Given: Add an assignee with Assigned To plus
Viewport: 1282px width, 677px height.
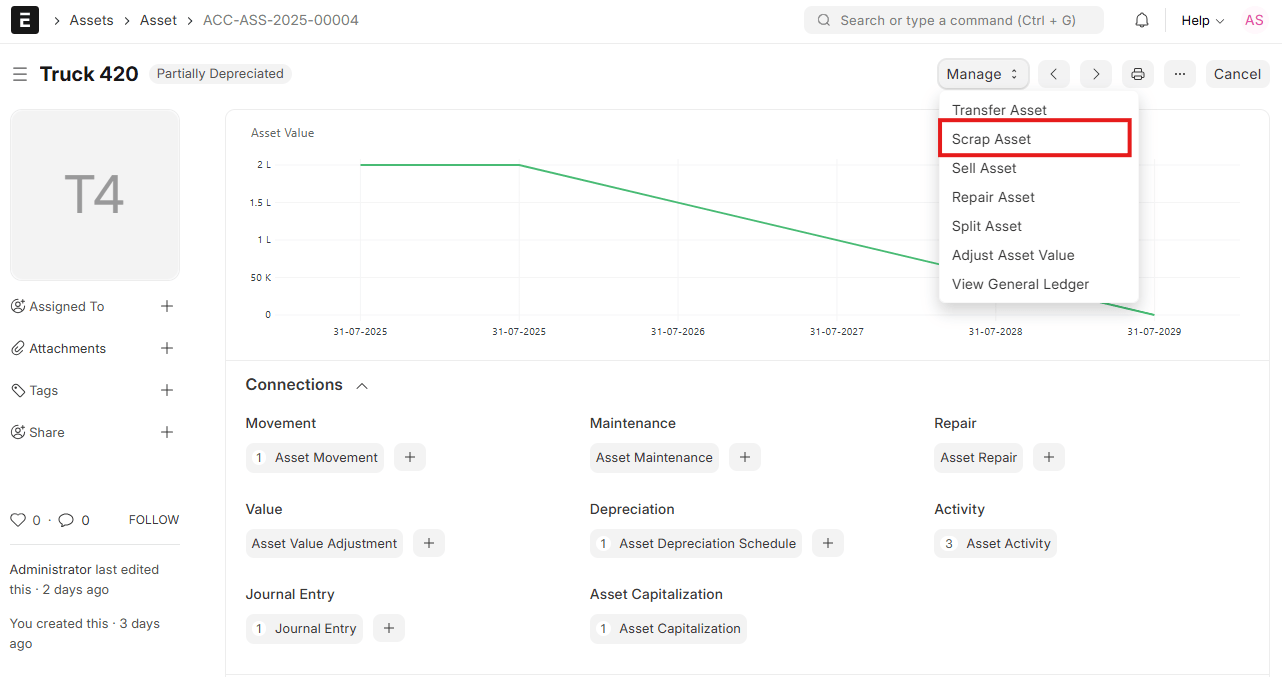Looking at the screenshot, I should click(x=167, y=306).
